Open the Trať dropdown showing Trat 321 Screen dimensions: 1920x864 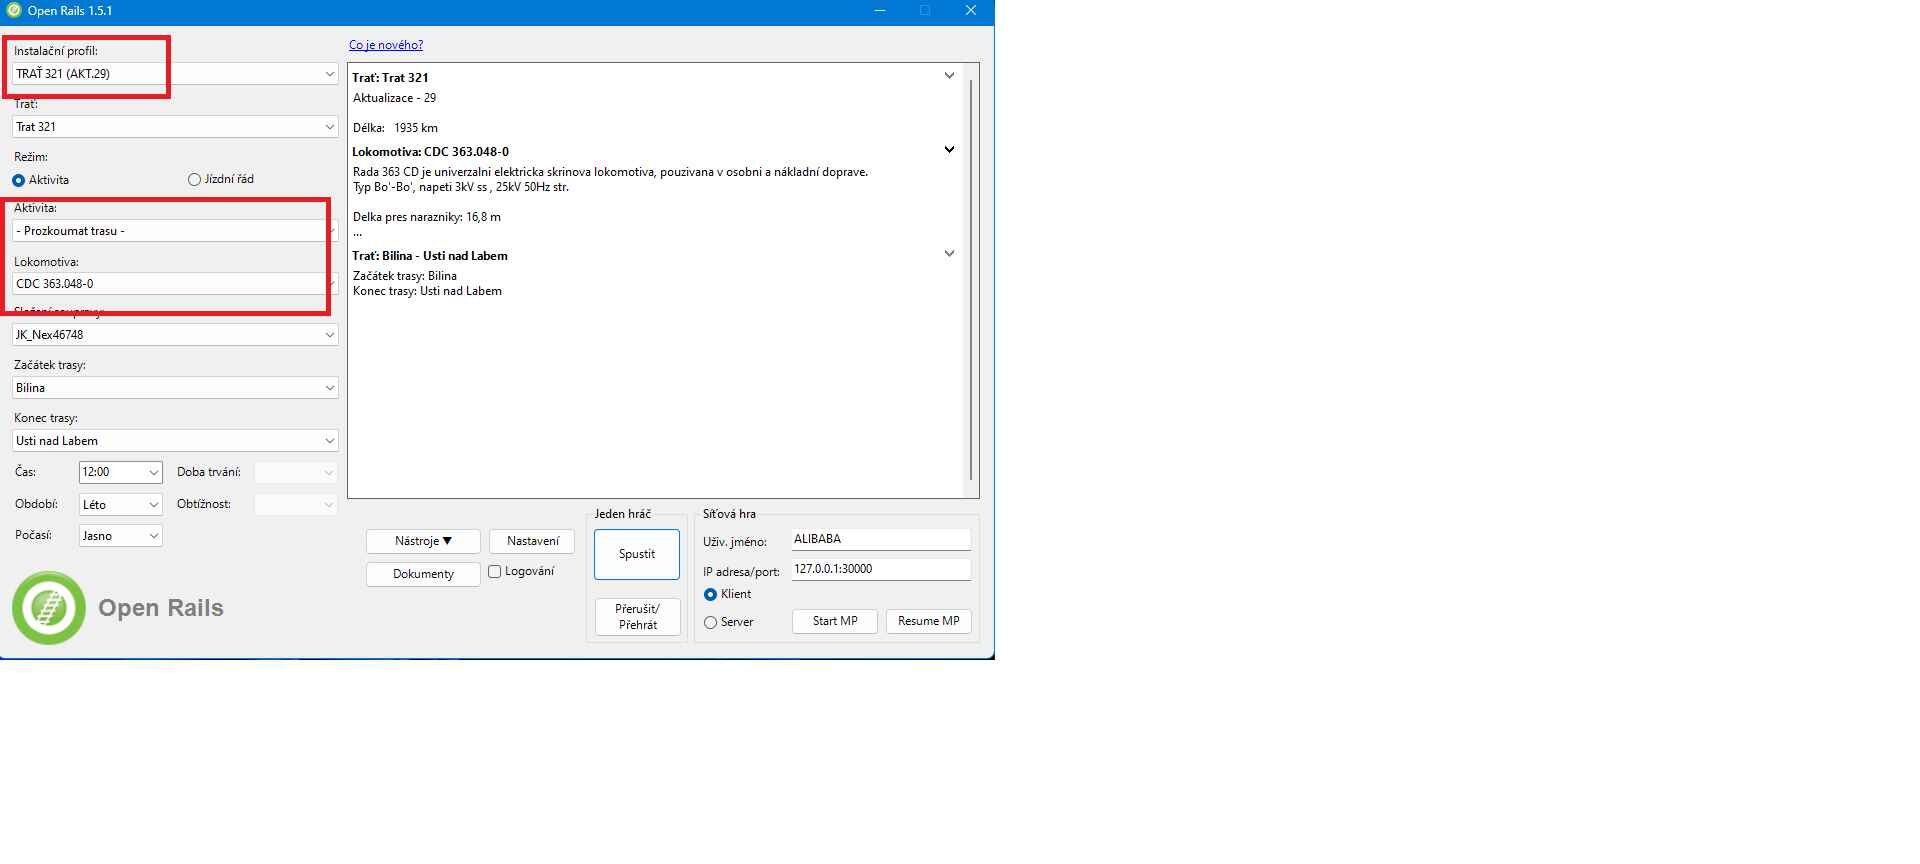click(x=175, y=127)
